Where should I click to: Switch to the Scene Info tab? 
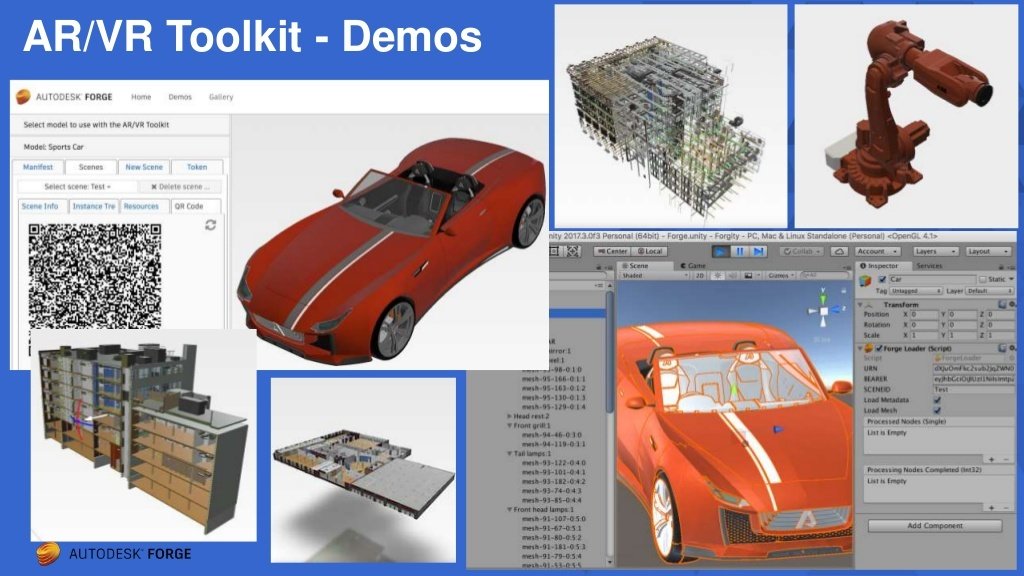click(40, 206)
